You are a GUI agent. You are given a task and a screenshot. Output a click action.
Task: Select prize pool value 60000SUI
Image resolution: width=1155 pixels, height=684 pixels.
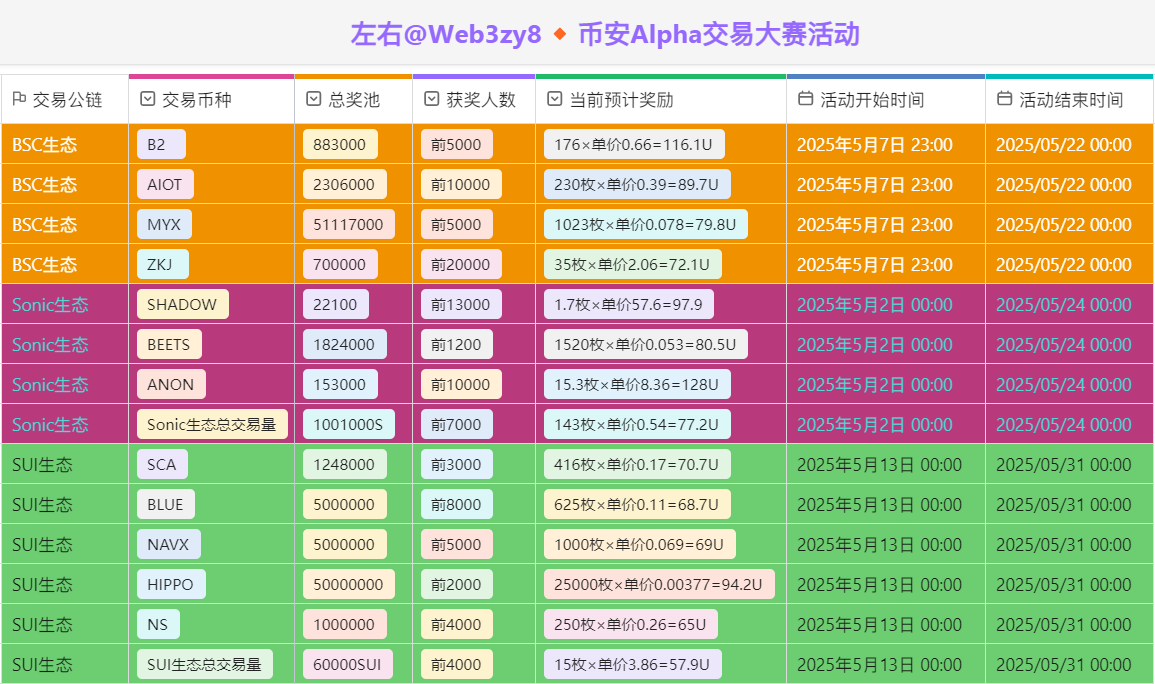[x=348, y=664]
